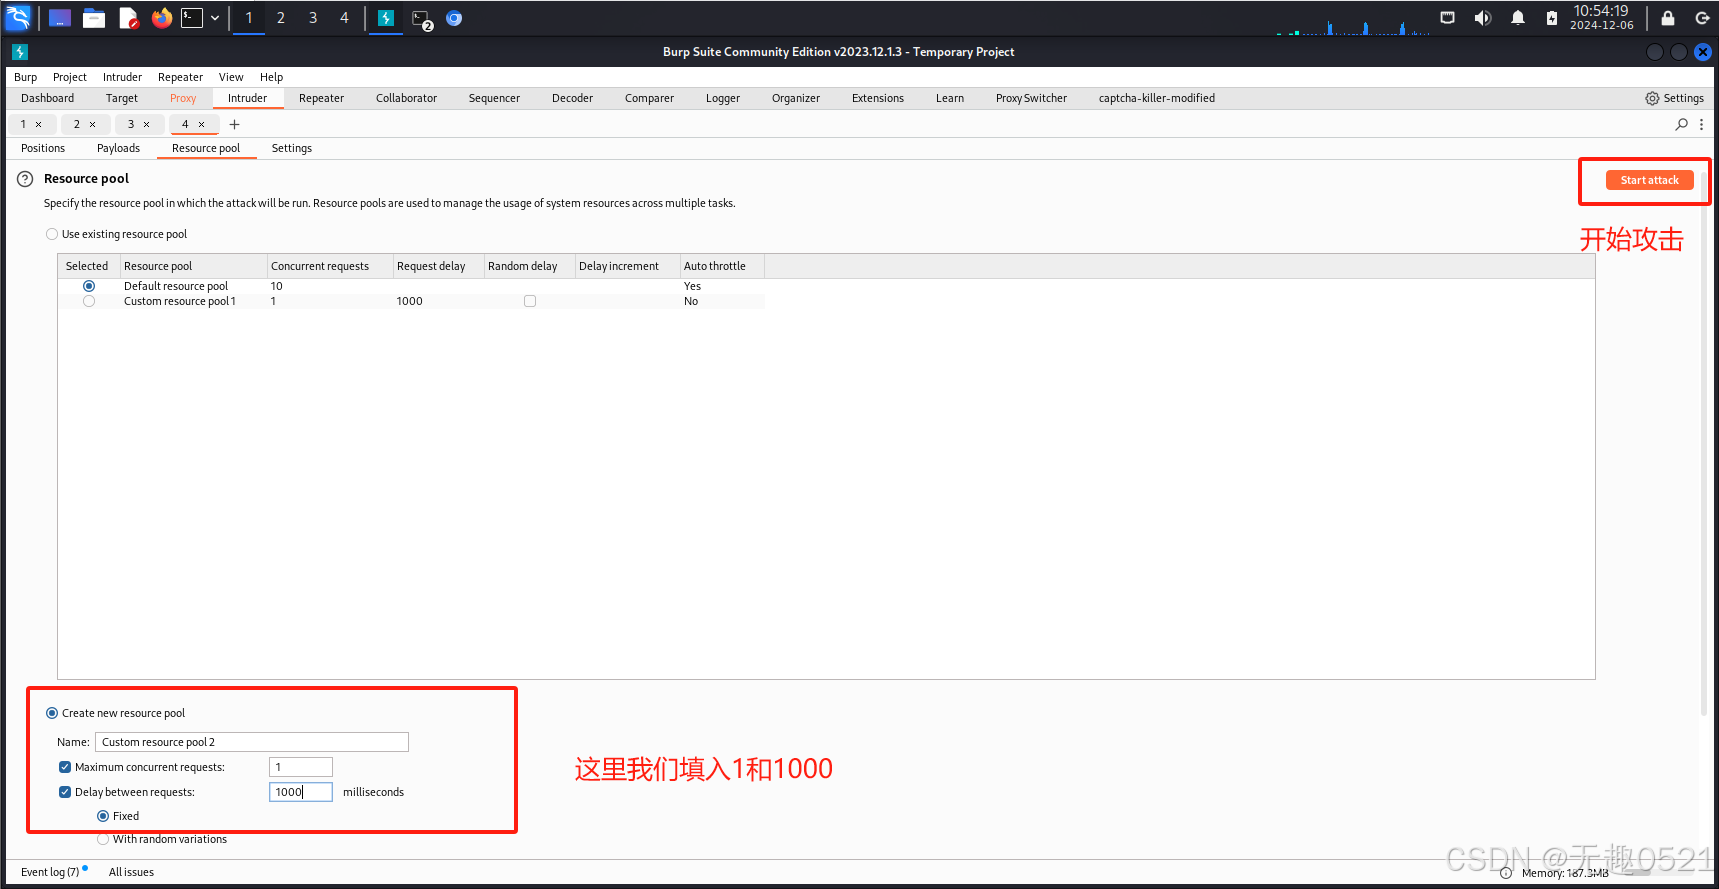Click the lock screen icon
The width and height of the screenshot is (1719, 889).
pos(1668,18)
